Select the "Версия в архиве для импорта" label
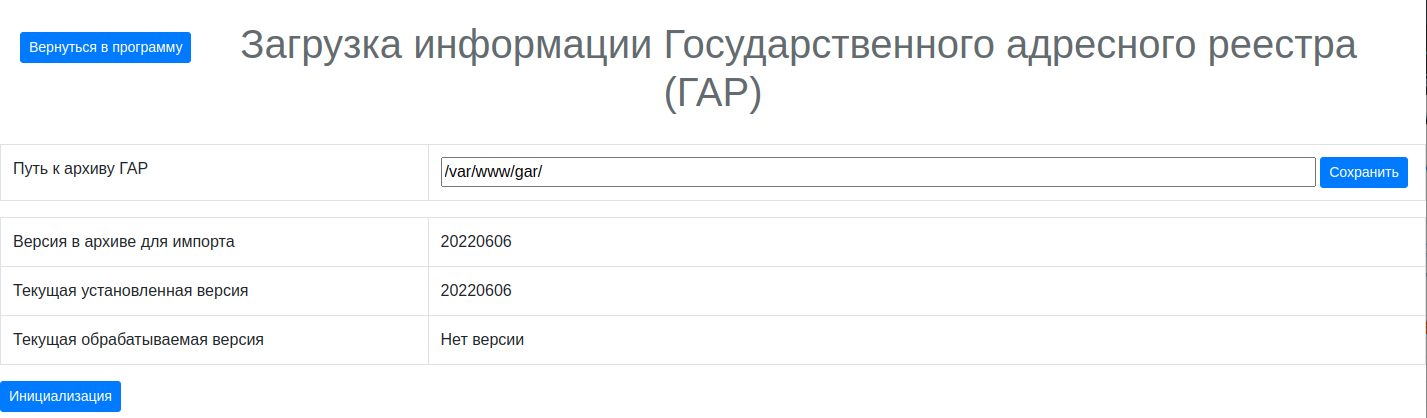The image size is (1427, 418). pos(124,242)
